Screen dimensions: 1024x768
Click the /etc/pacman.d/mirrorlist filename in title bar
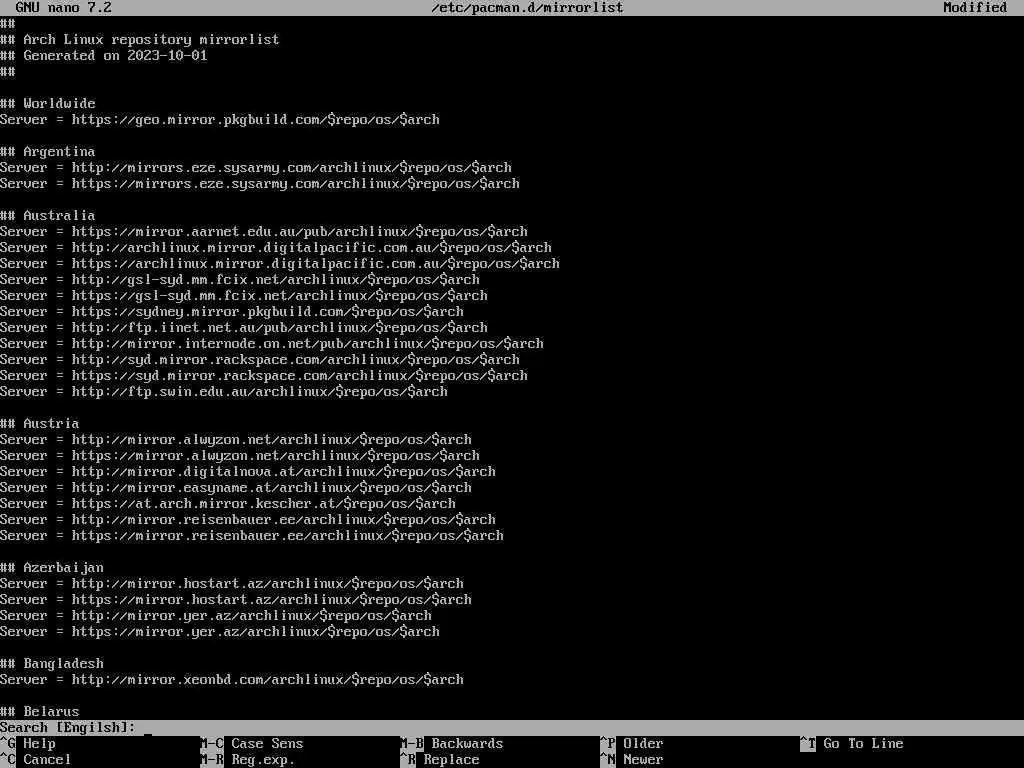click(527, 8)
